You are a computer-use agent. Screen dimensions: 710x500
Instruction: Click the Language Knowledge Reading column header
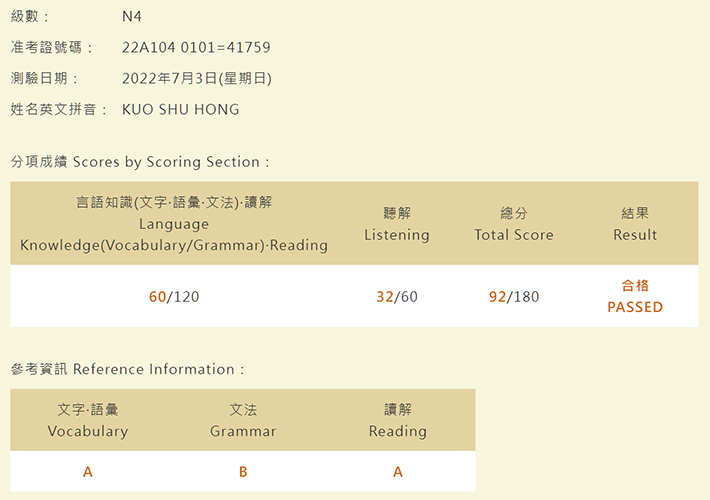pos(174,224)
